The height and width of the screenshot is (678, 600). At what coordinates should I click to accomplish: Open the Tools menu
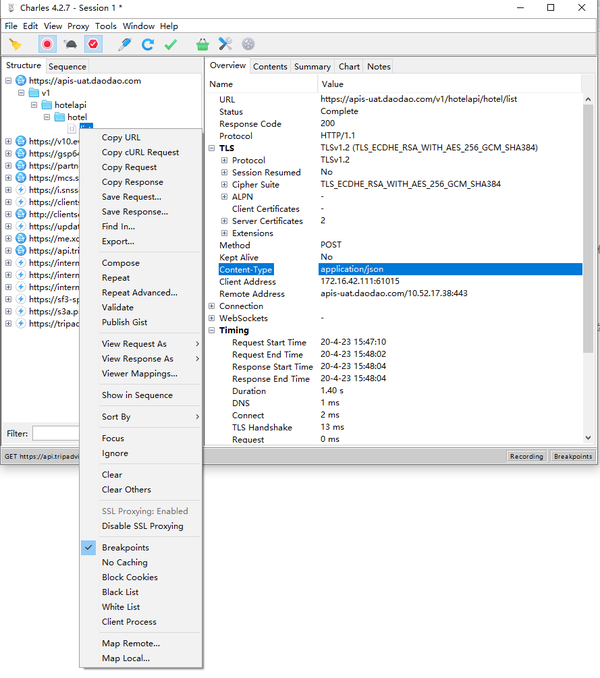pyautogui.click(x=106, y=26)
